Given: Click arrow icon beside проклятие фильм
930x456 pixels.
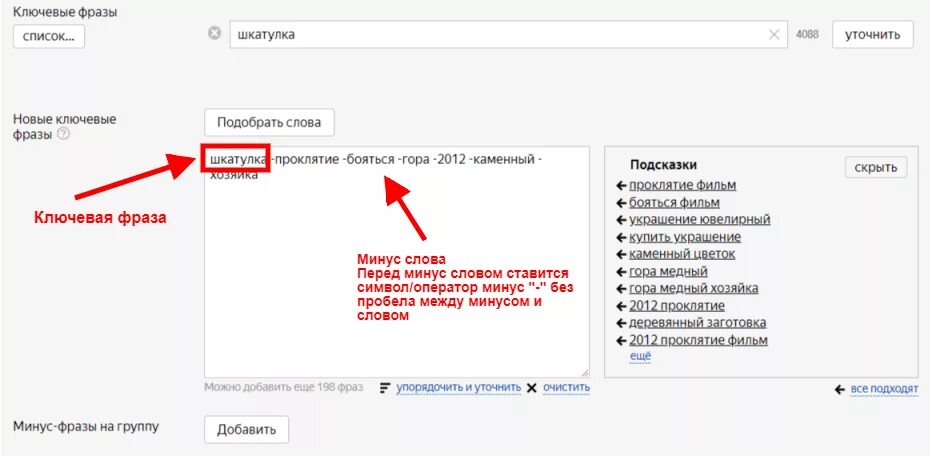Looking at the screenshot, I should coord(621,186).
